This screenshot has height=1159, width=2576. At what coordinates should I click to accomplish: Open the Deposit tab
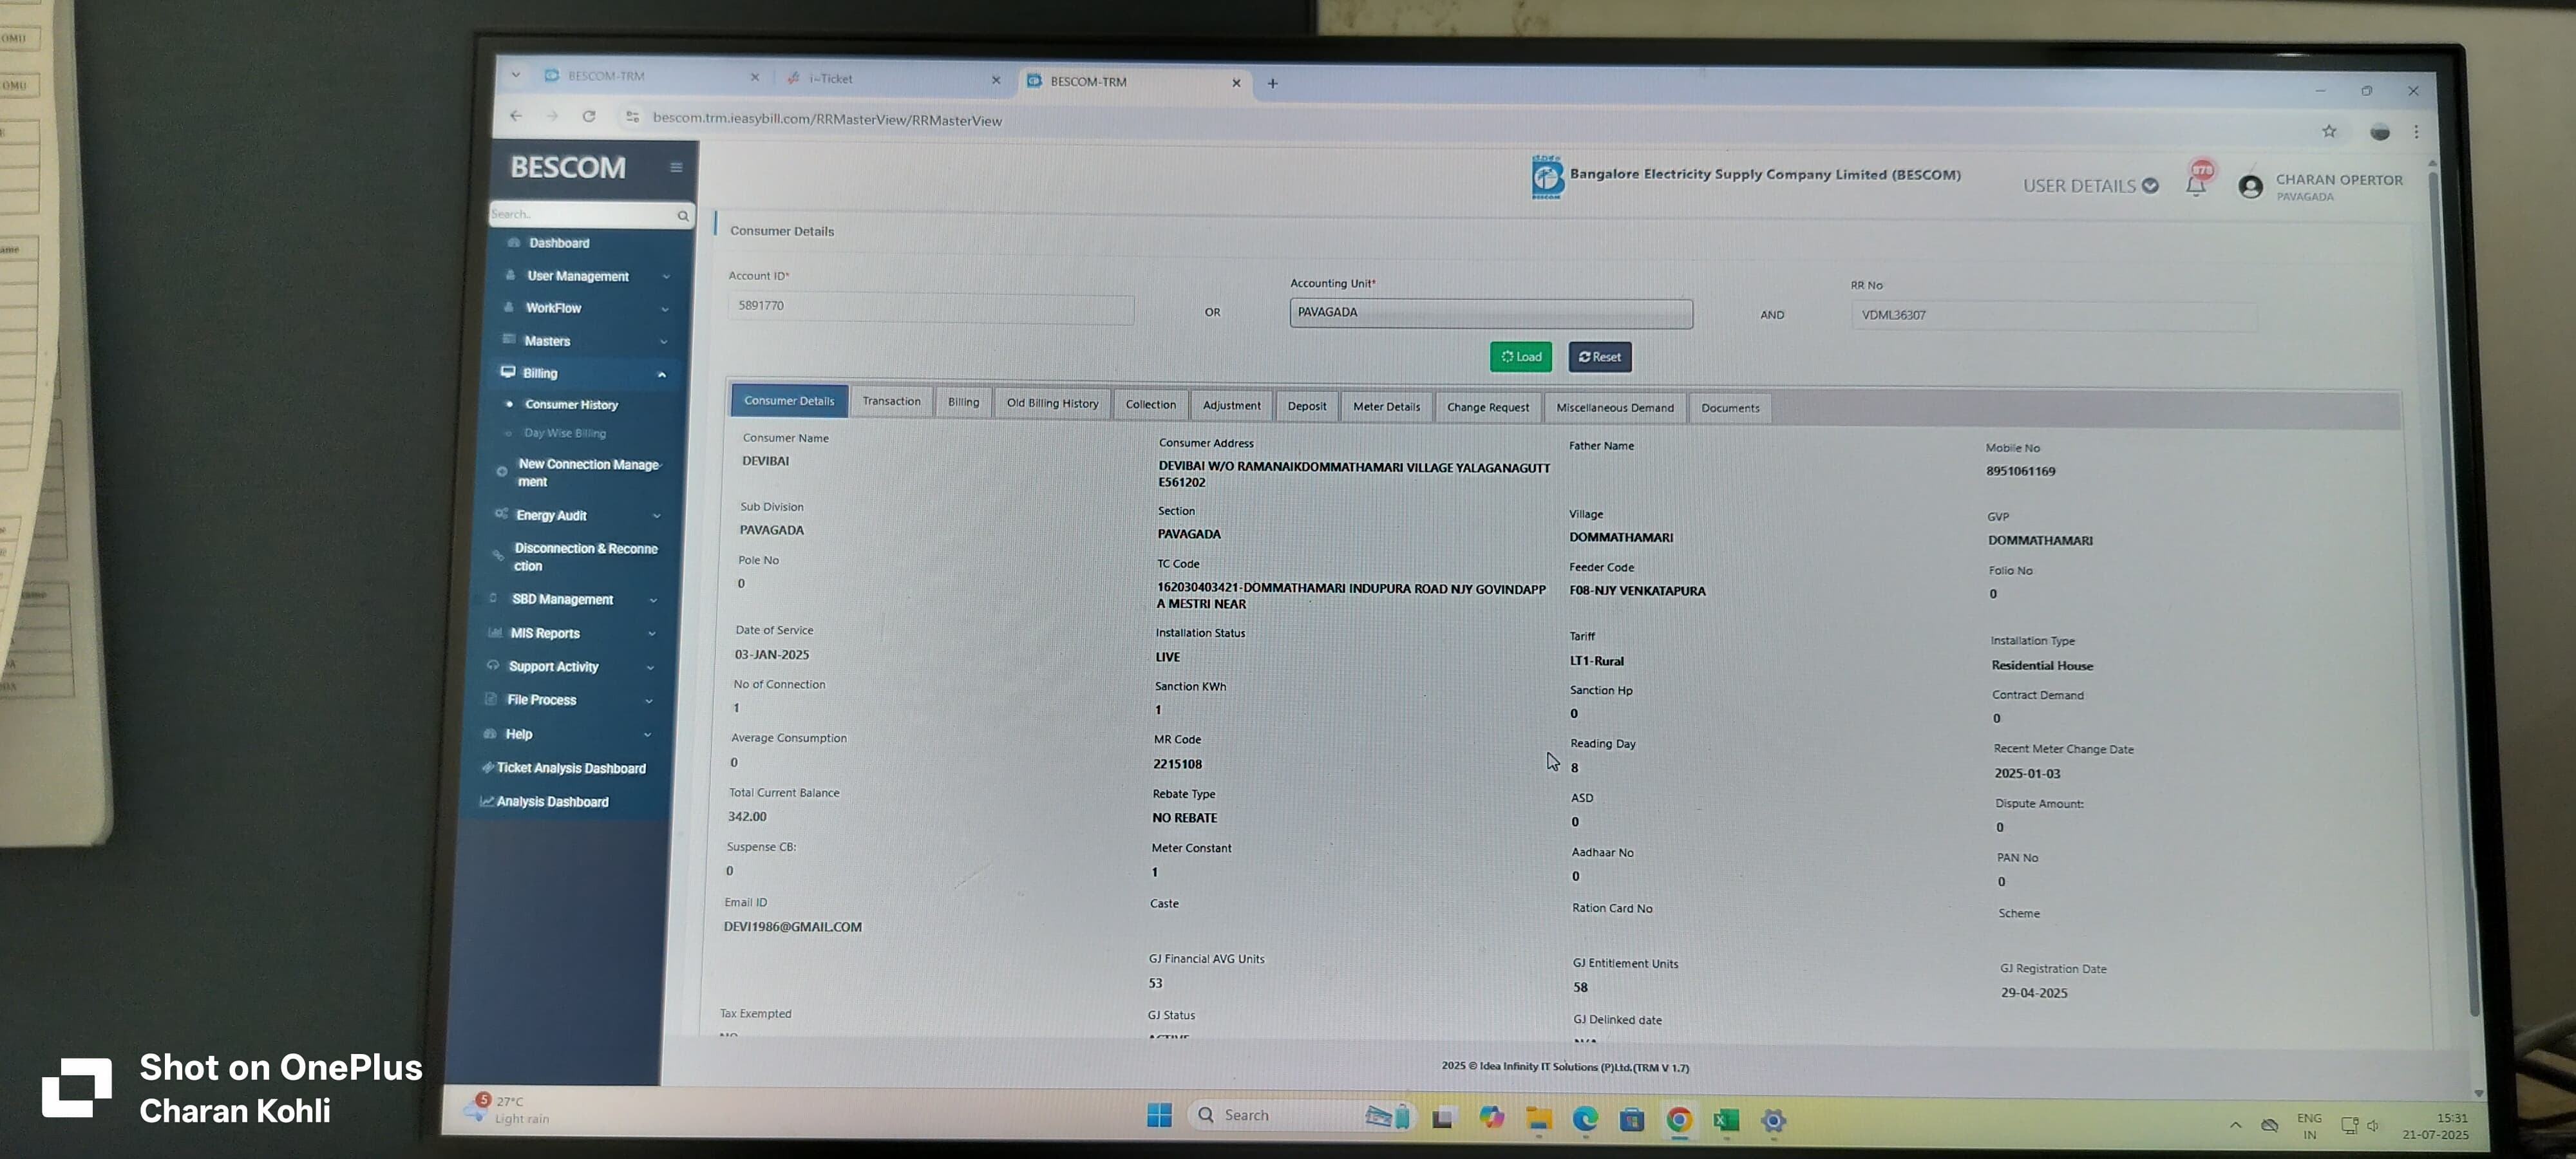pos(1306,406)
